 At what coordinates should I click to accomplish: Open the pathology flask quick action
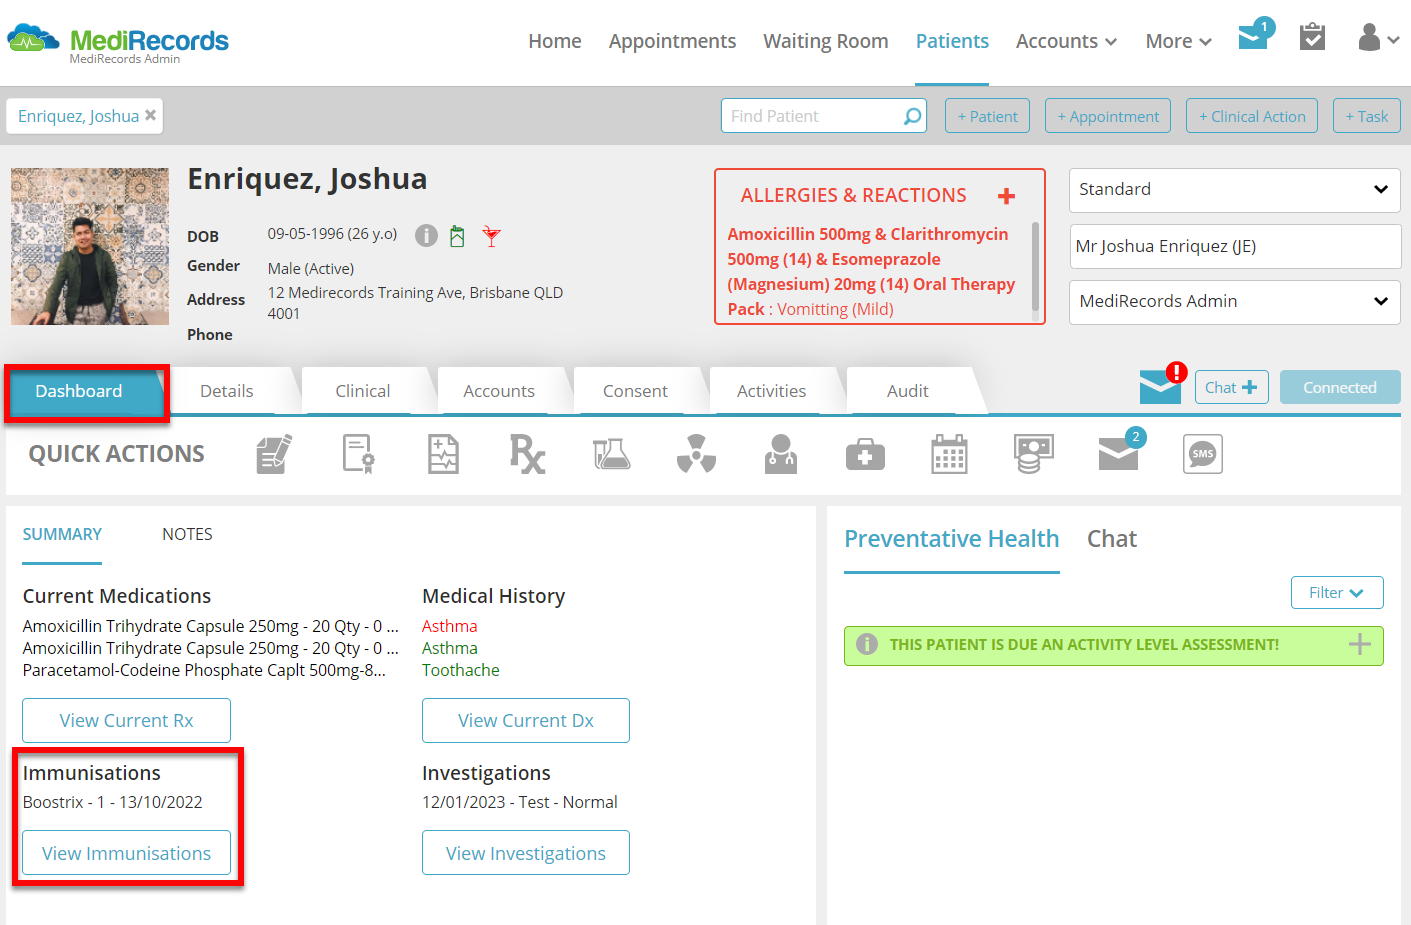coord(611,454)
